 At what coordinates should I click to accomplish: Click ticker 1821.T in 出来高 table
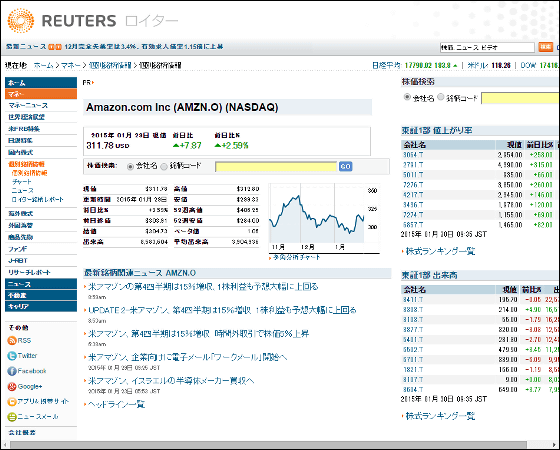(x=413, y=370)
